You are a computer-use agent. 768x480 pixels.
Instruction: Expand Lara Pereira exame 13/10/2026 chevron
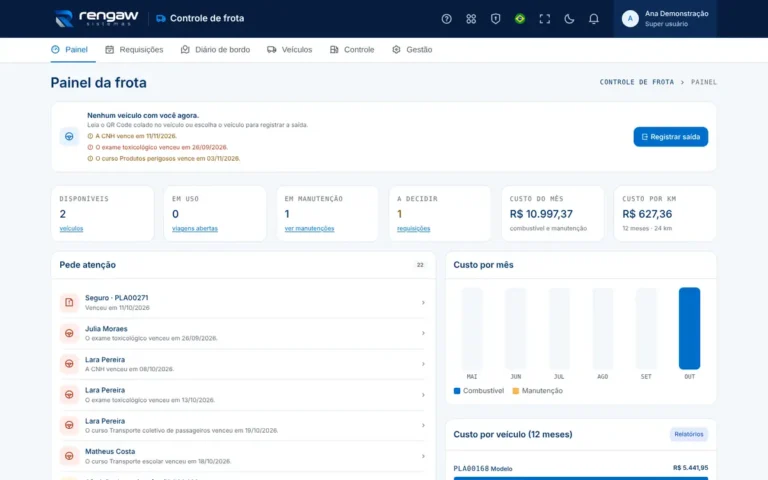click(423, 395)
